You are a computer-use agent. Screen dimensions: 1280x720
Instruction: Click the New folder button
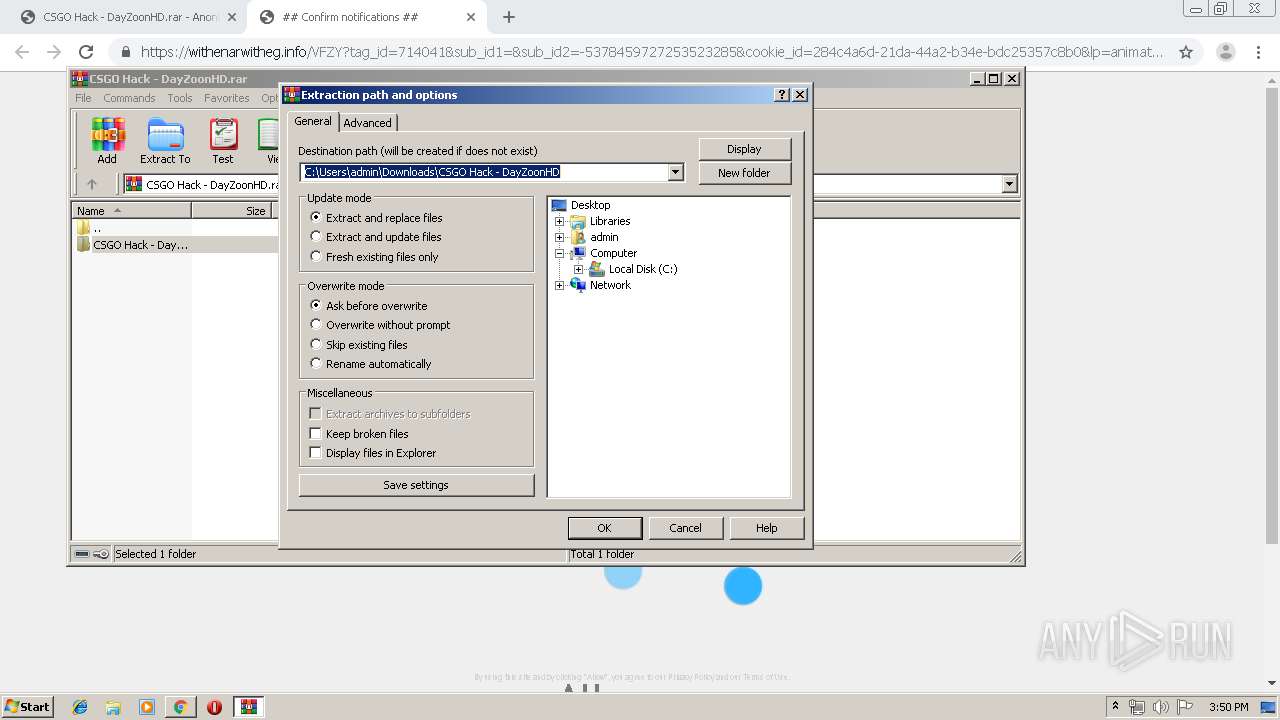744,173
